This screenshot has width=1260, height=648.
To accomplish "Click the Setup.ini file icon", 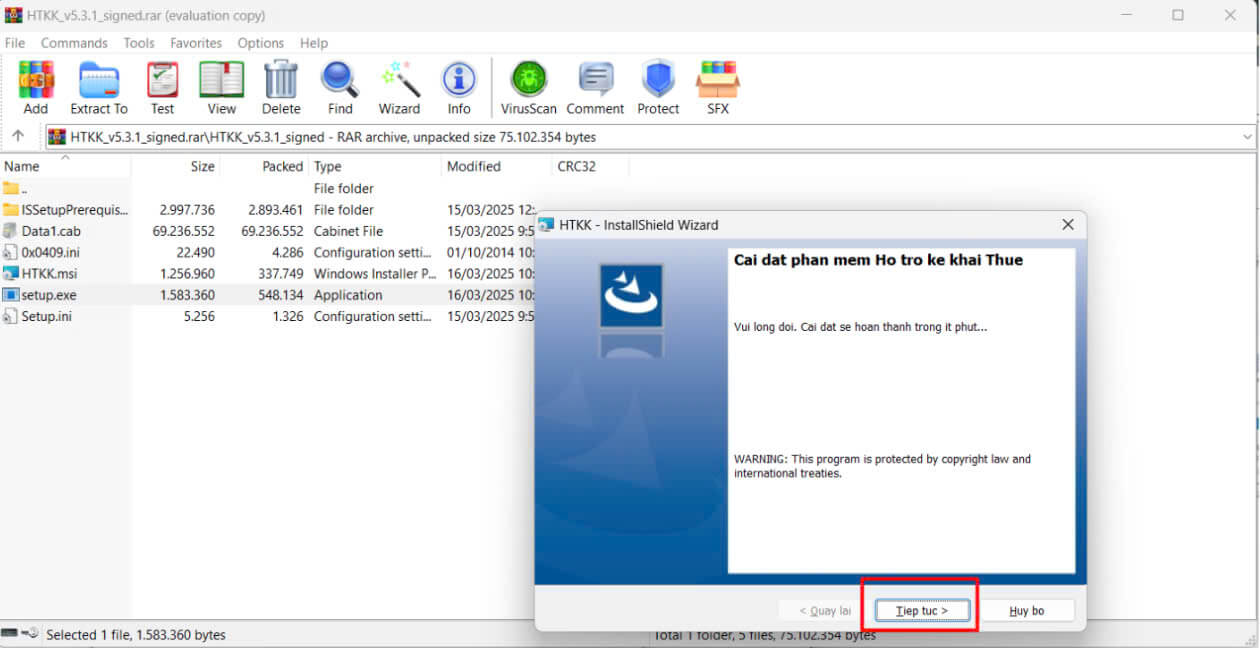I will click(x=11, y=316).
